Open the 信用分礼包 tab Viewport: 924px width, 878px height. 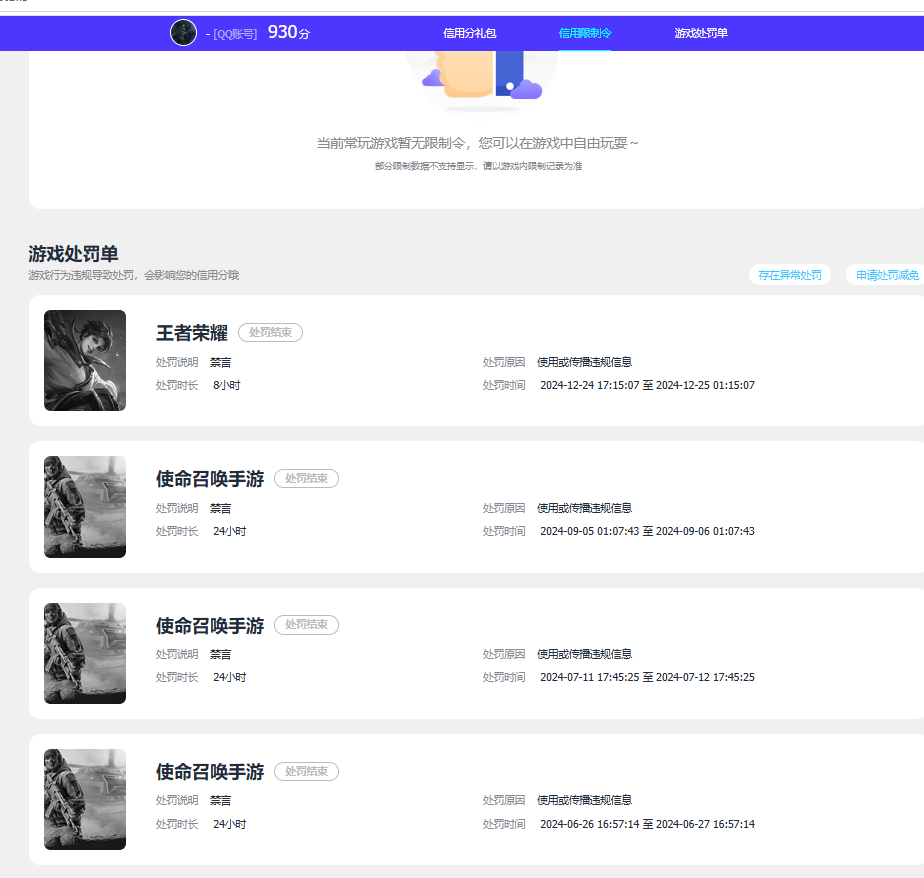point(470,33)
